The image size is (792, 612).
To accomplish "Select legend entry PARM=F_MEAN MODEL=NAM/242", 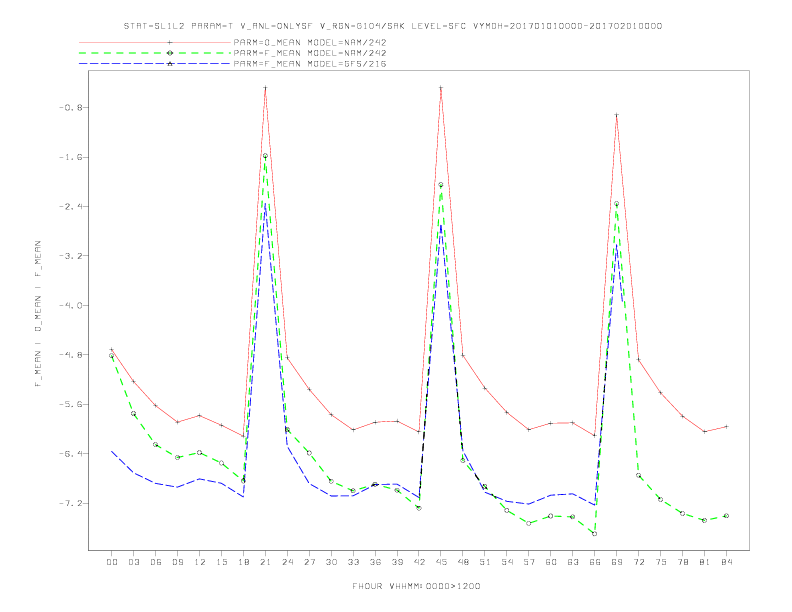I will [310, 53].
